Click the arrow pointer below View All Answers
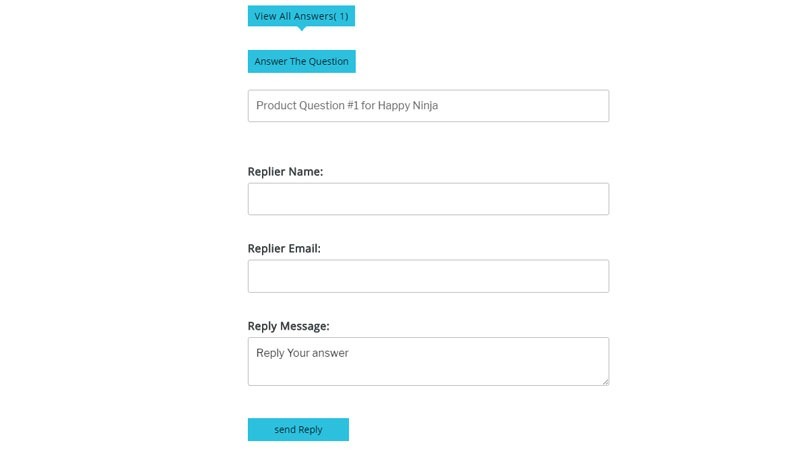This screenshot has height=461, width=797. click(301, 28)
